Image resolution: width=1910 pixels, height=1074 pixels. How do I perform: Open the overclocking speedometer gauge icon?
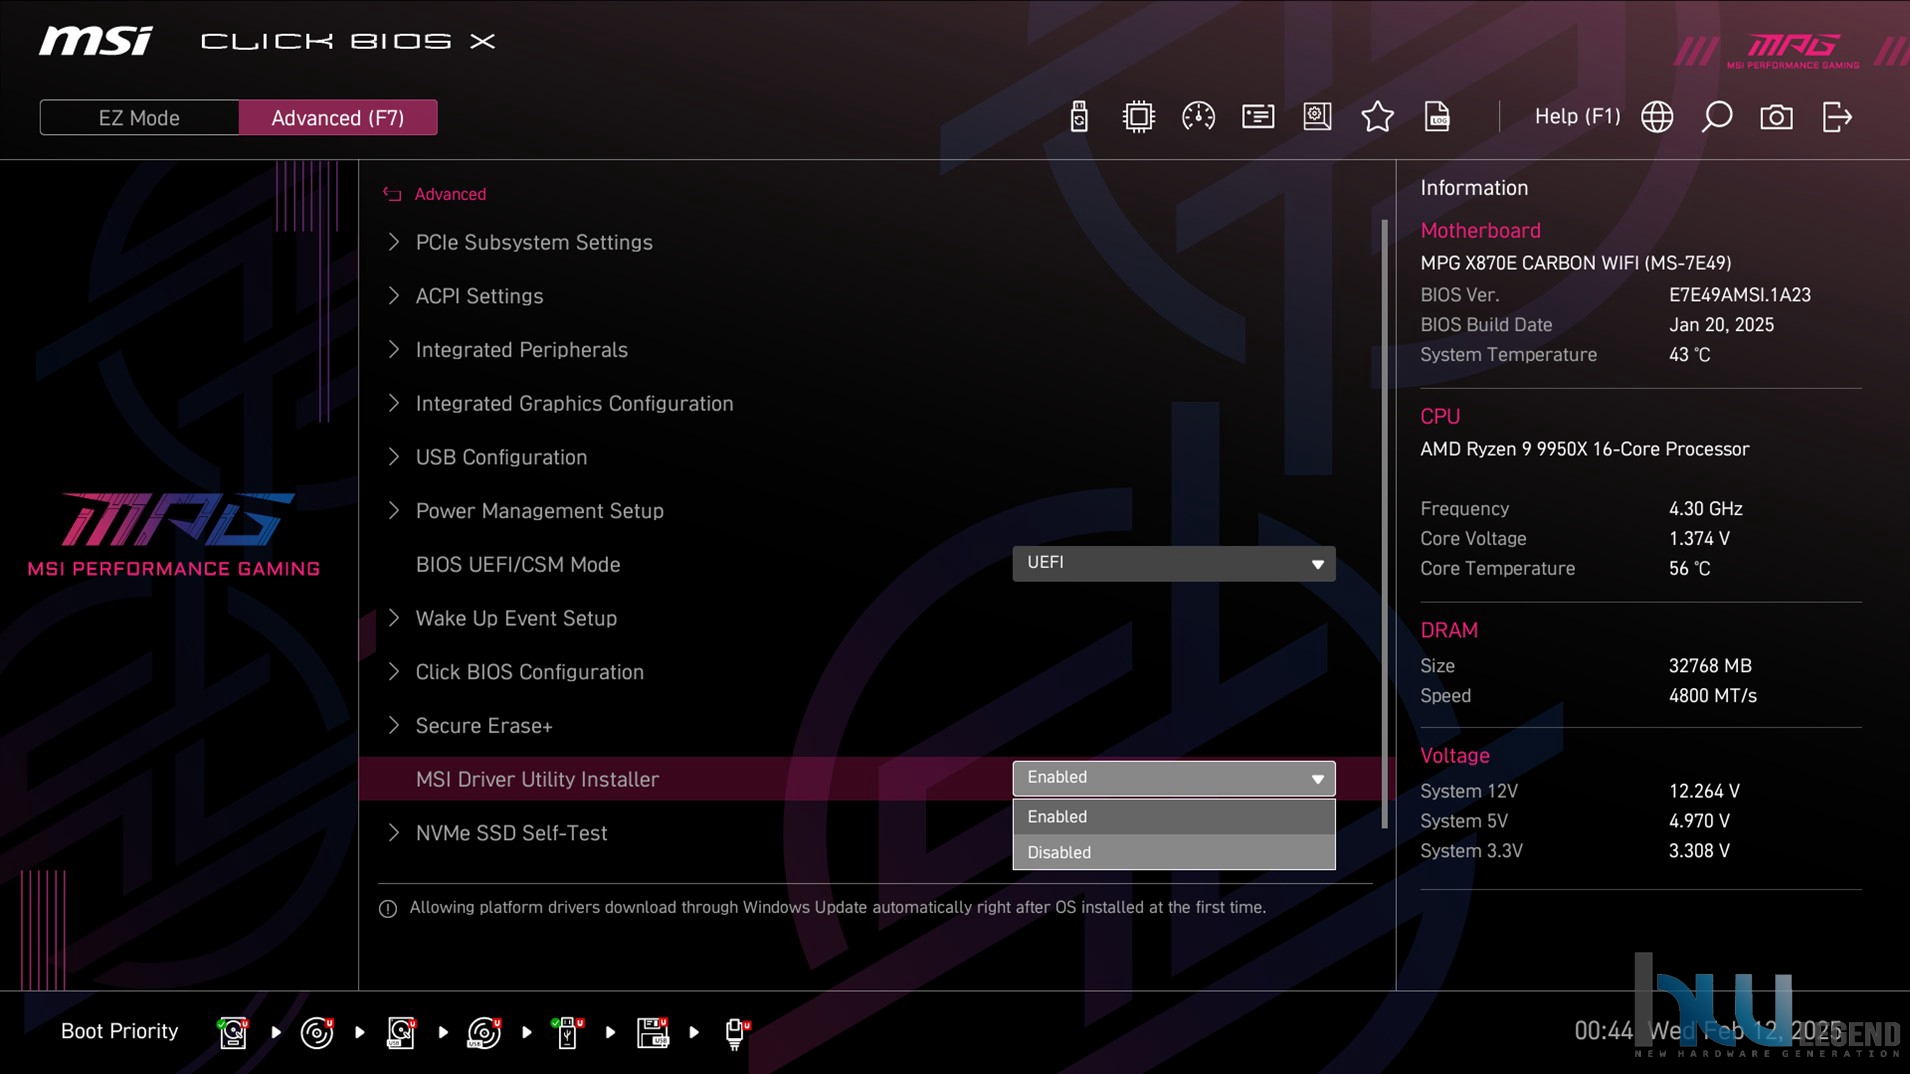(1198, 117)
